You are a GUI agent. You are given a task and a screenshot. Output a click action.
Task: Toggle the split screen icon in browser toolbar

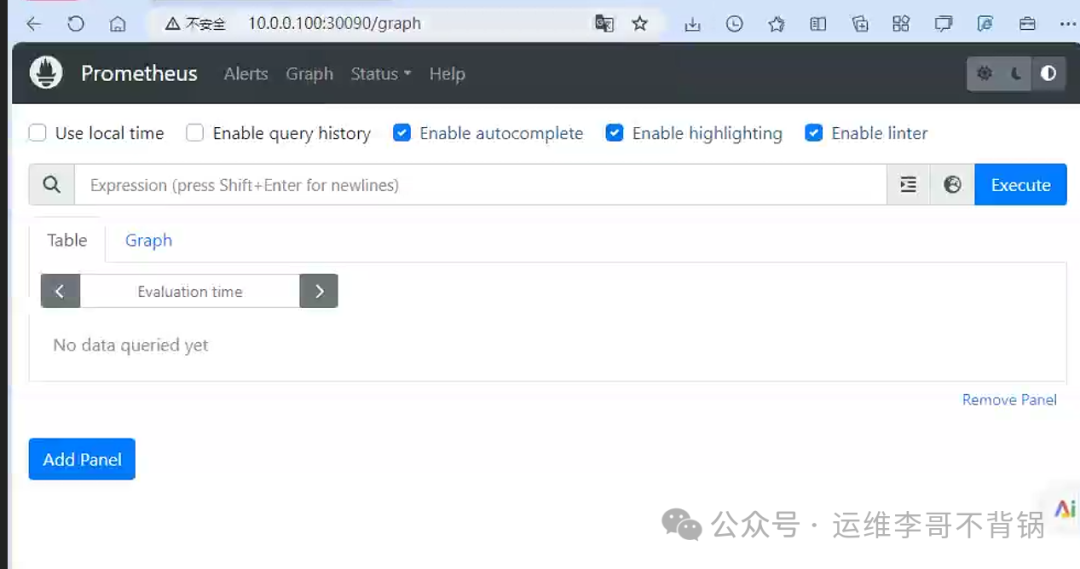818,24
